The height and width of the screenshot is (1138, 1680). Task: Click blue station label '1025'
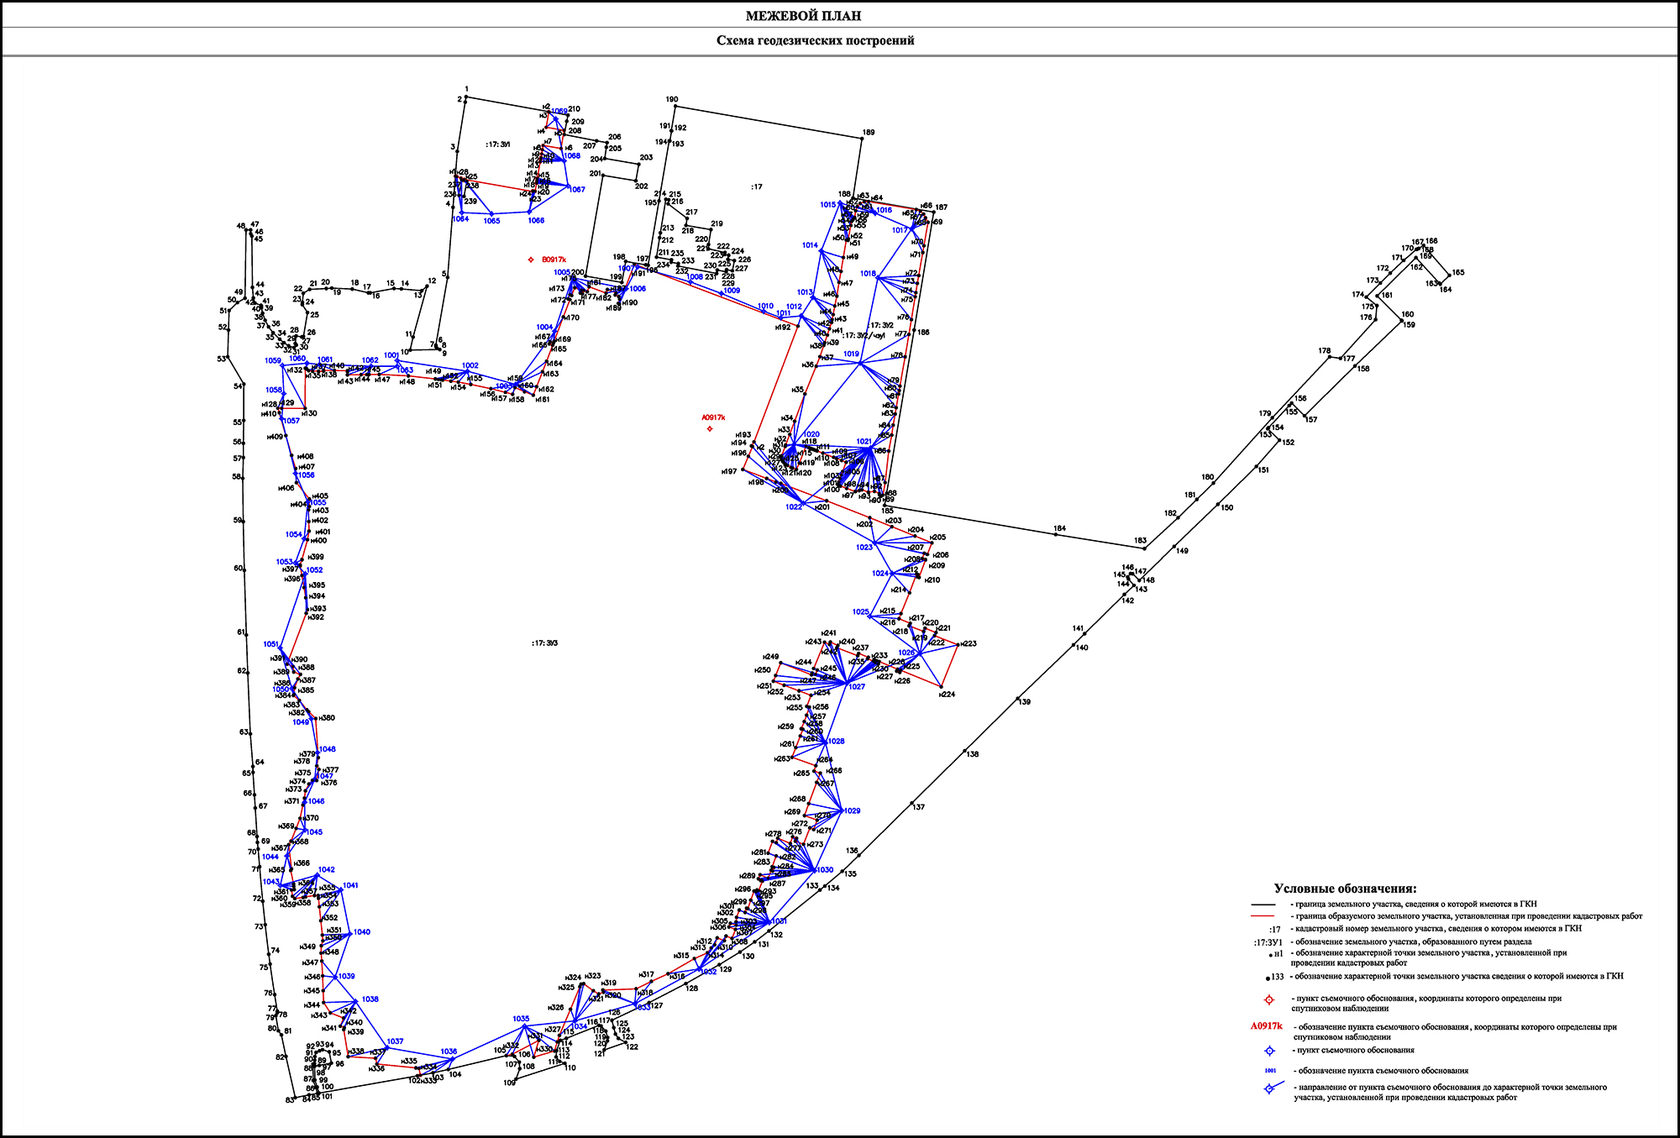pos(861,612)
